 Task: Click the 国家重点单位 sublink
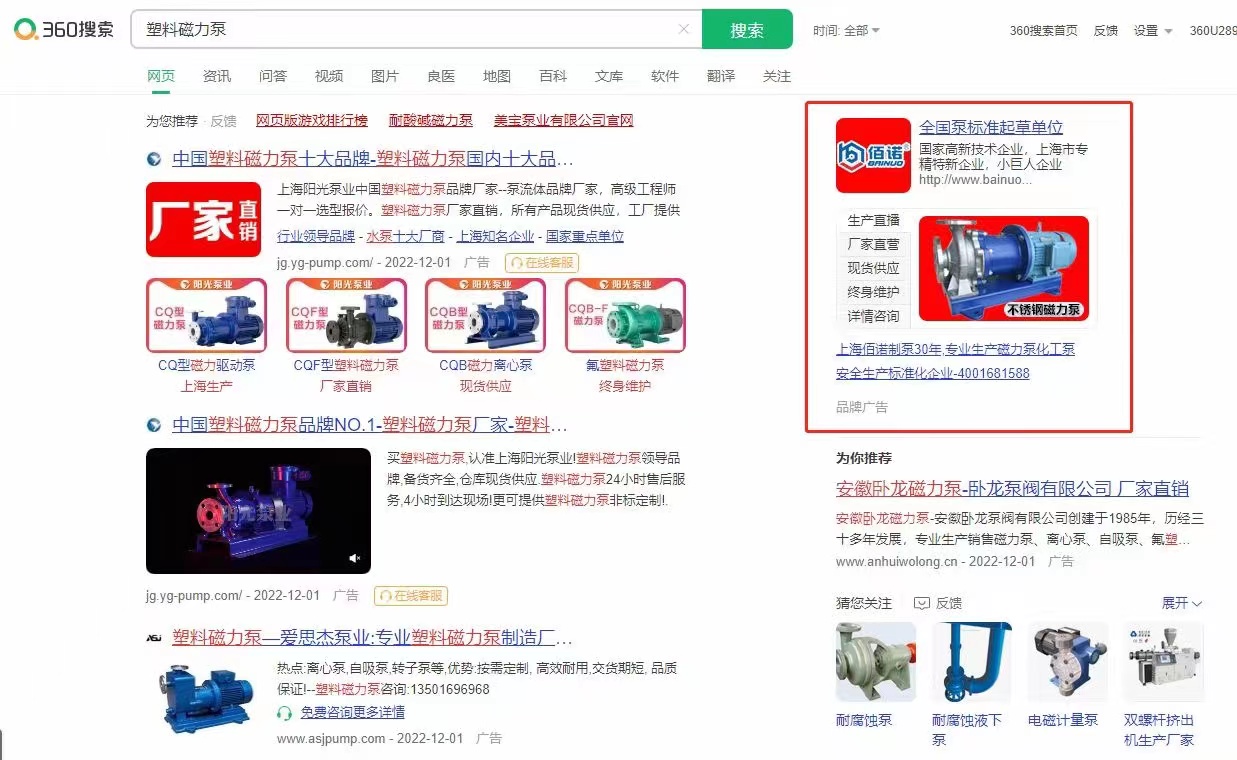click(x=585, y=237)
